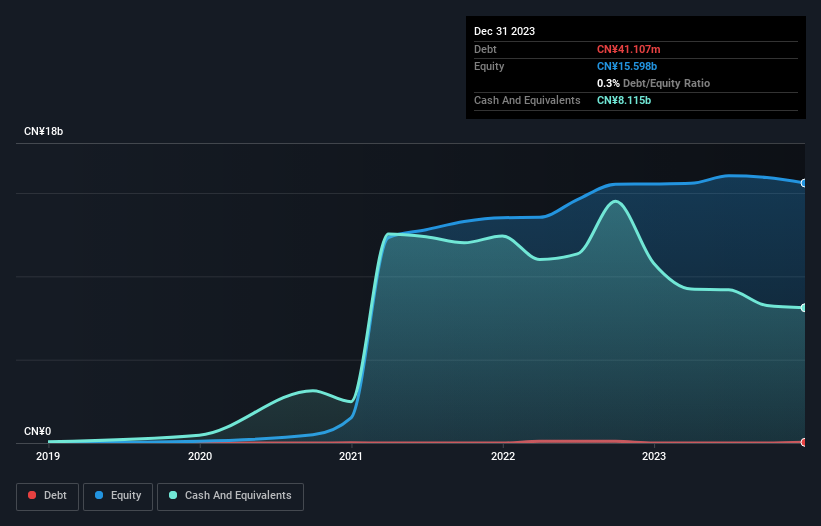Click Cash And Equivalents label in tooltip
This screenshot has width=821, height=526.
pos(527,100)
